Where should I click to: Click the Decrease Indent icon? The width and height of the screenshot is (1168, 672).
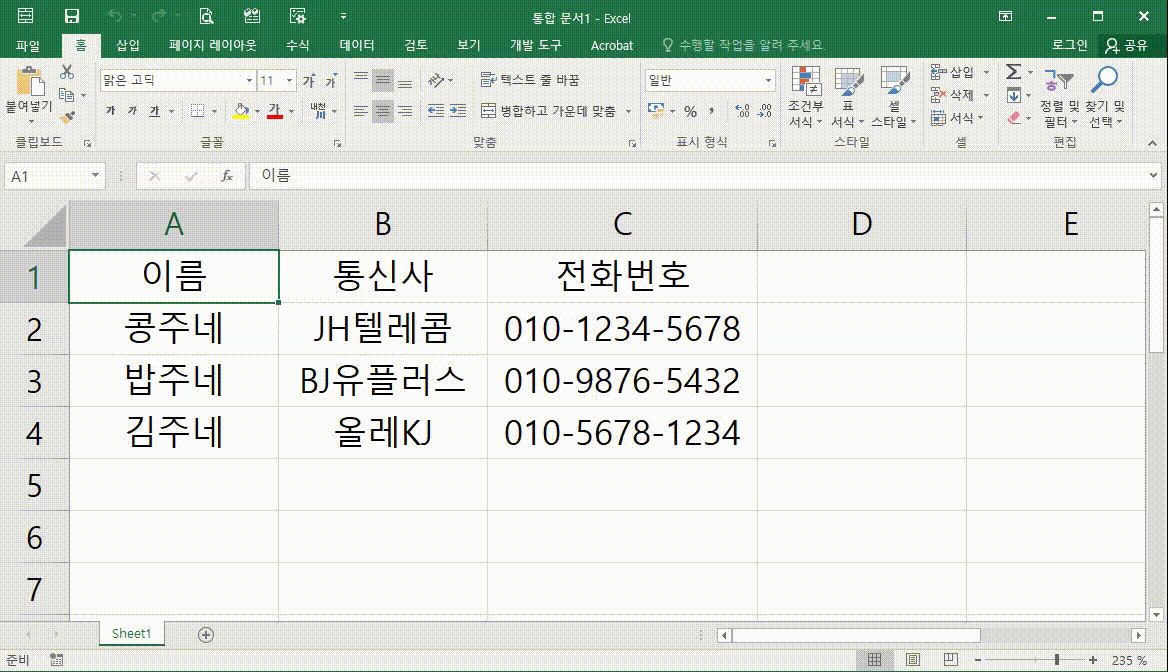click(x=436, y=111)
